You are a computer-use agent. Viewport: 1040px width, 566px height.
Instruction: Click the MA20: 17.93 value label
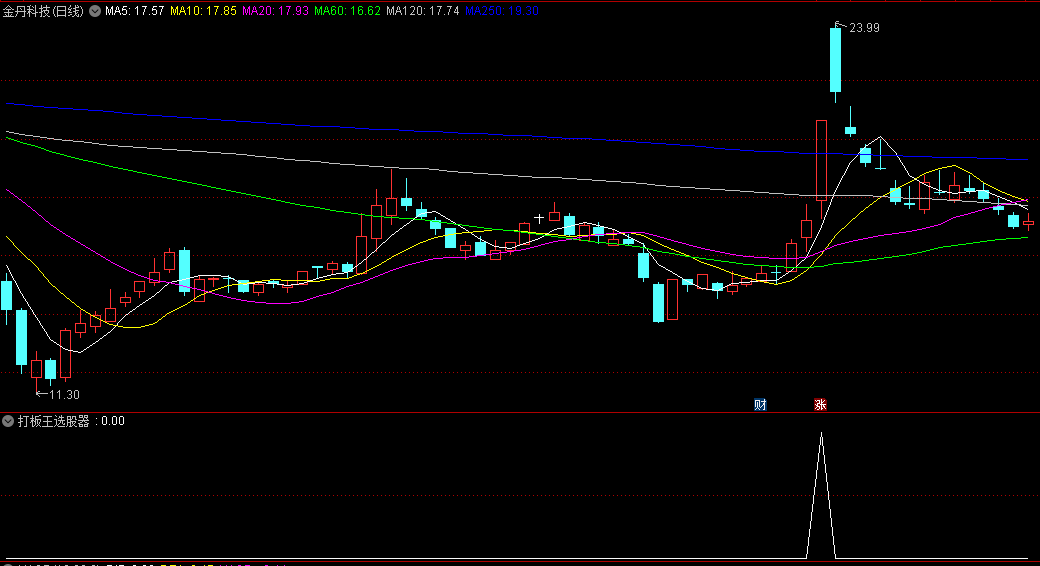pos(275,11)
